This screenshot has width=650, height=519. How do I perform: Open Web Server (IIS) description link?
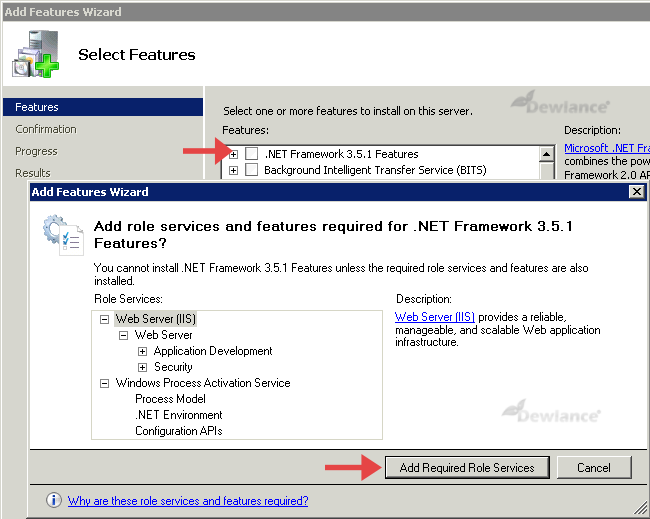tap(434, 317)
